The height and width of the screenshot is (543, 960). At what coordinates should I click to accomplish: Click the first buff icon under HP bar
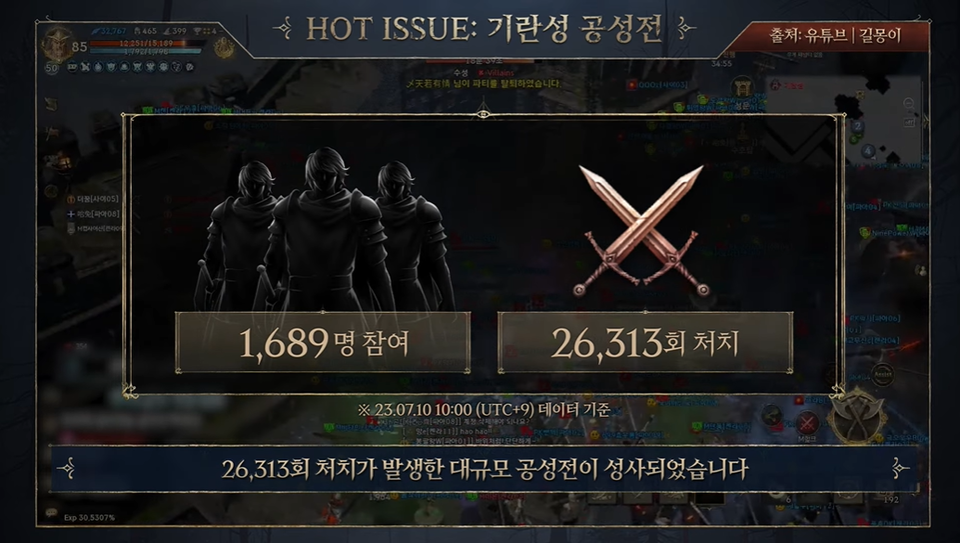click(x=72, y=67)
